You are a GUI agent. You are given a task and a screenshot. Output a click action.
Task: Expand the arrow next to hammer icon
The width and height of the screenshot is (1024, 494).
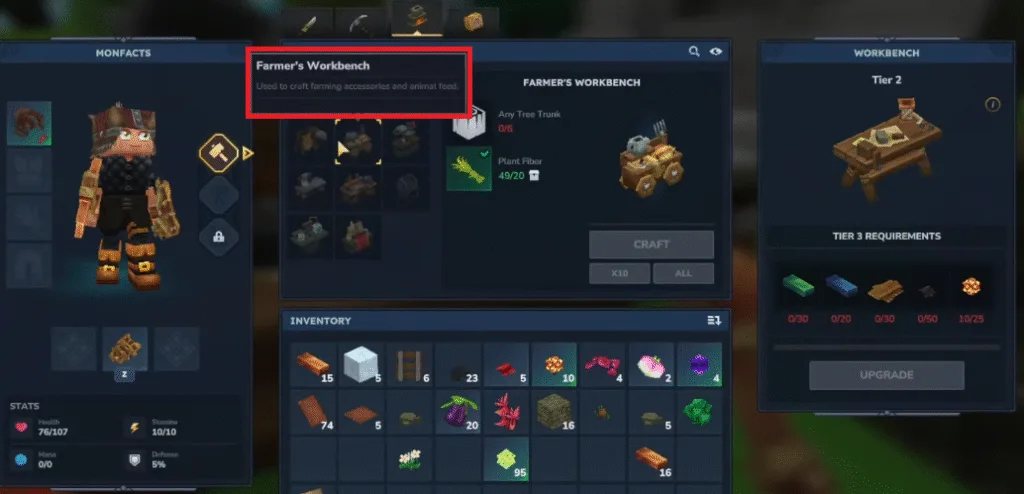point(248,154)
